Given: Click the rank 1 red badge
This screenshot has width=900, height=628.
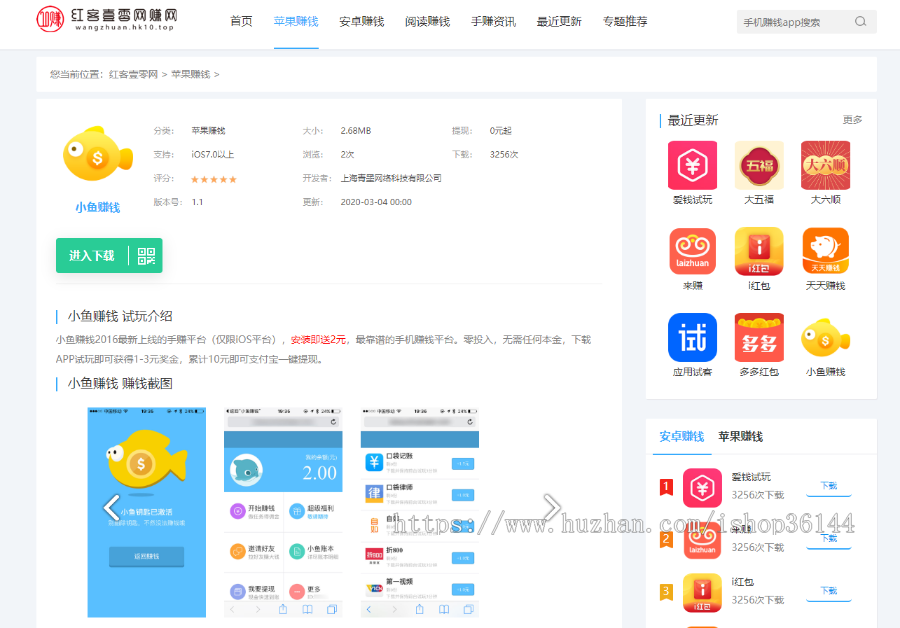Looking at the screenshot, I should 666,488.
